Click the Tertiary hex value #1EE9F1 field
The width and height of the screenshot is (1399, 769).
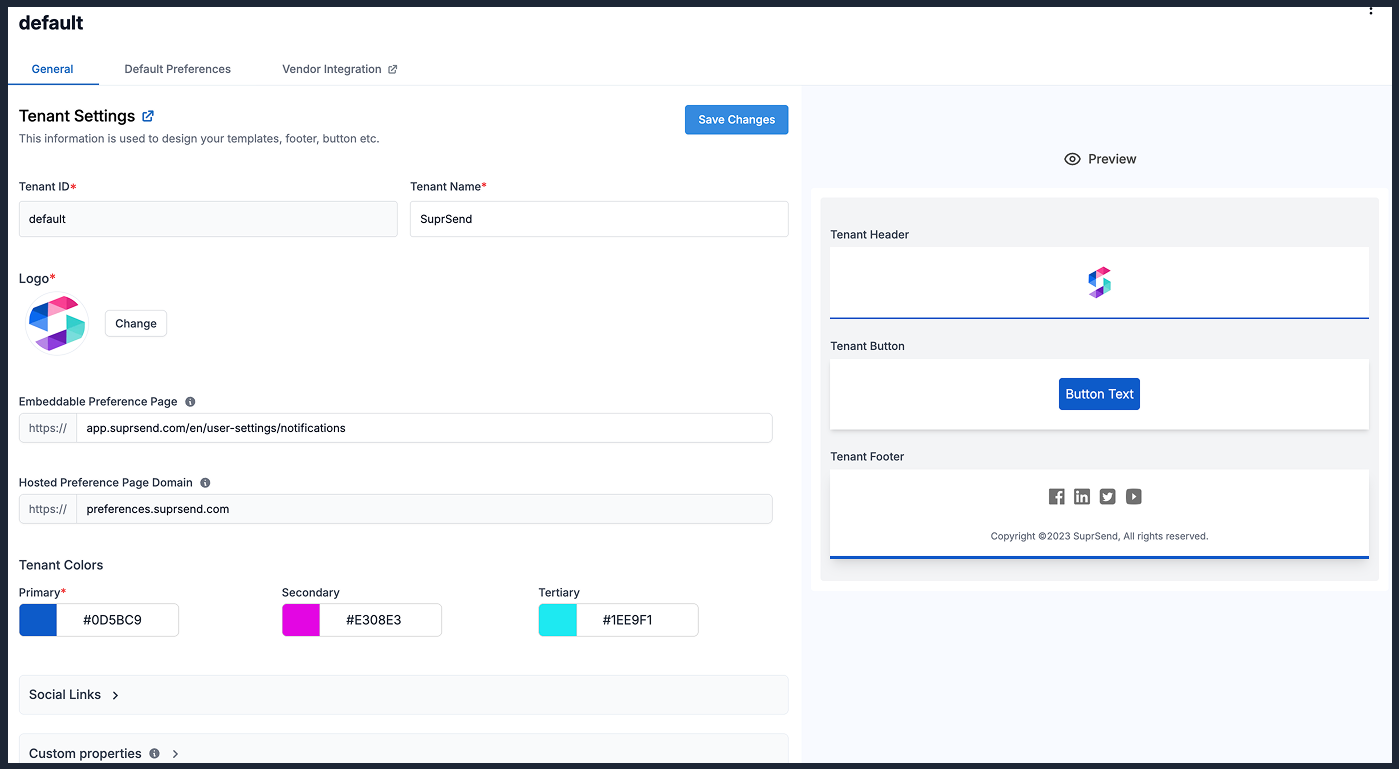(637, 620)
